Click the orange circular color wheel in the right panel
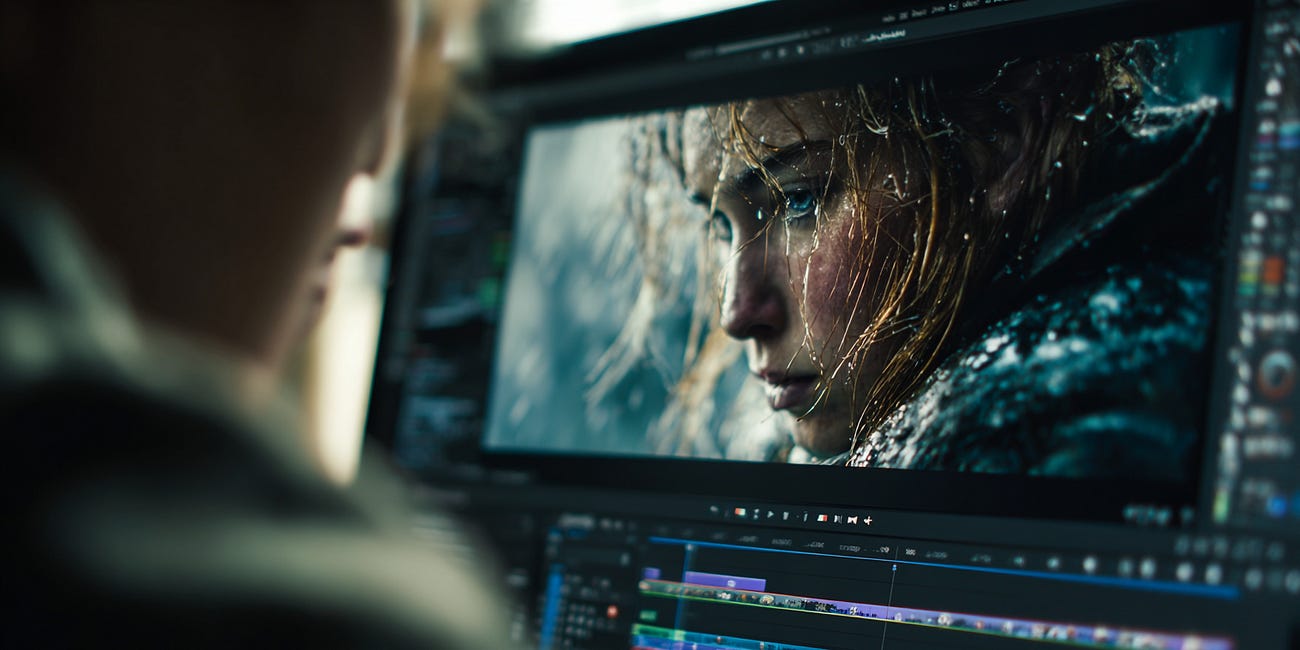 [1276, 374]
